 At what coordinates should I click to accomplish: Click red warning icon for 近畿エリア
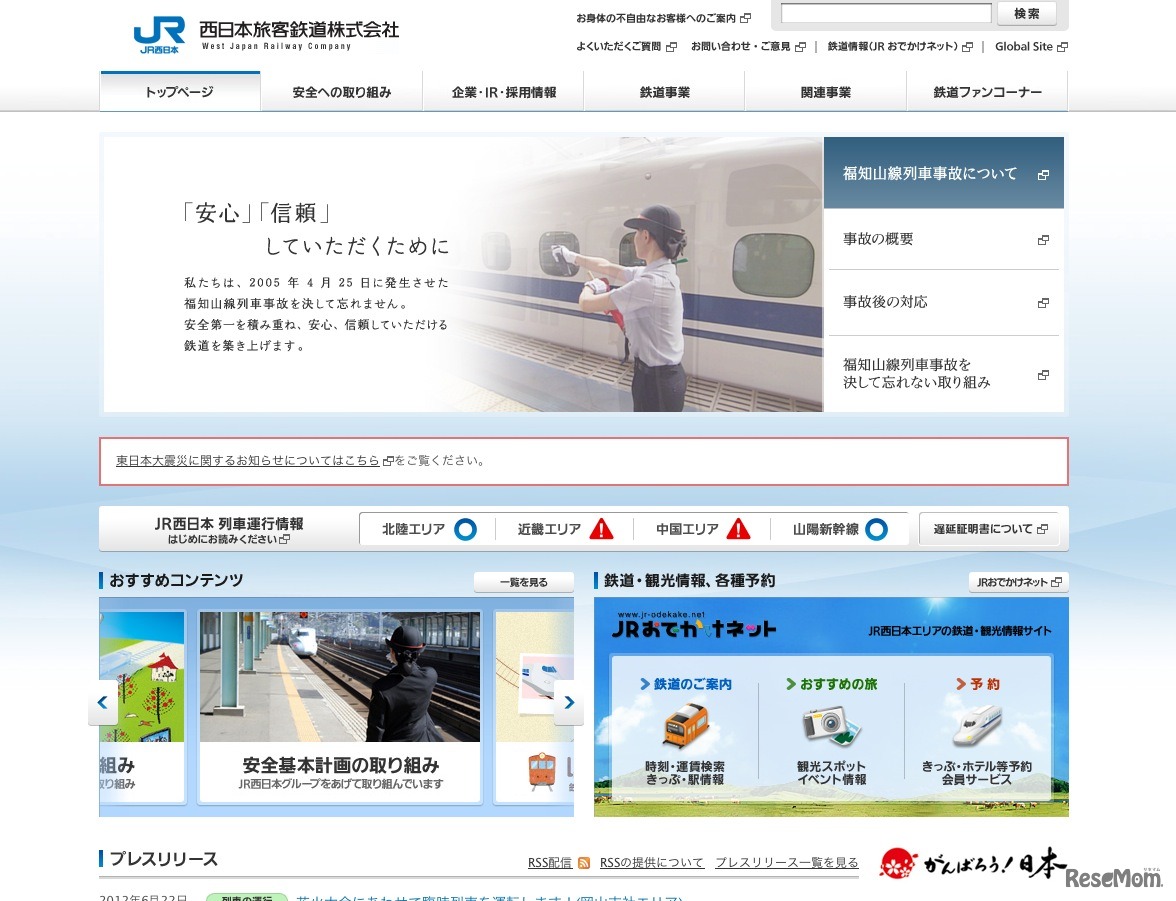tap(602, 529)
